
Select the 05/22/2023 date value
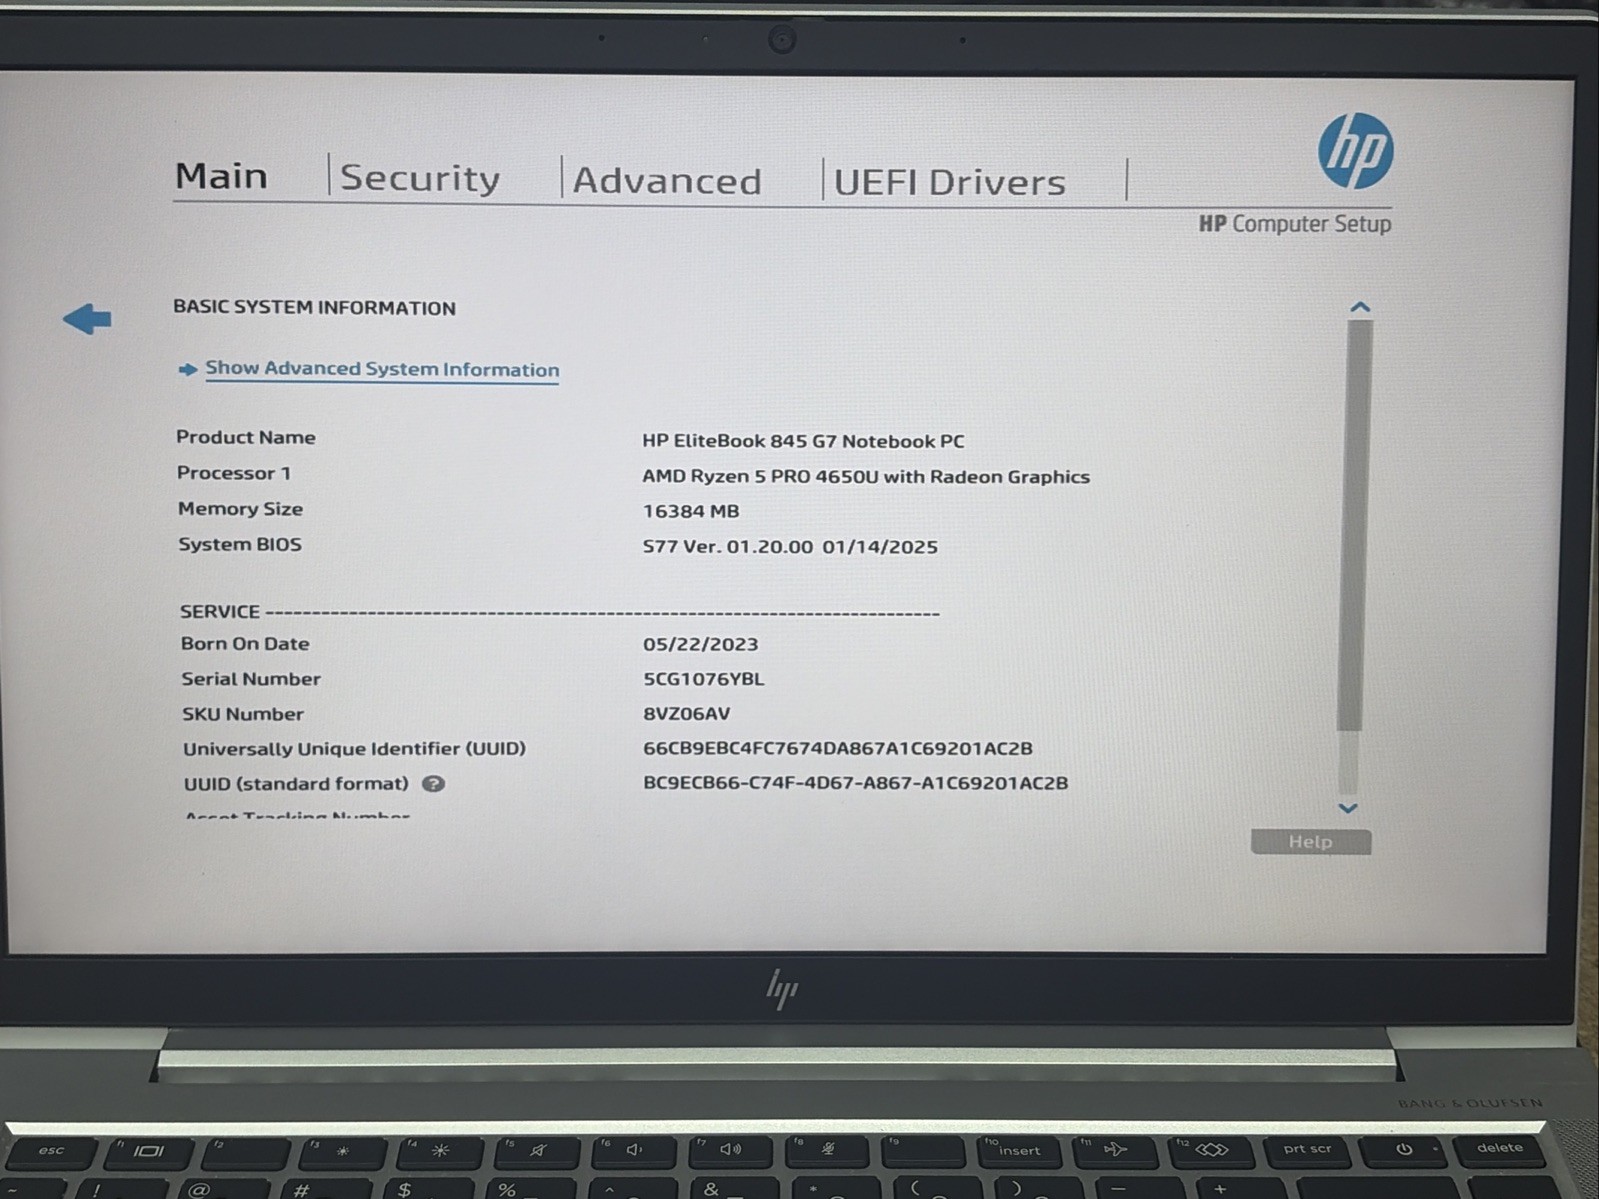(x=700, y=645)
